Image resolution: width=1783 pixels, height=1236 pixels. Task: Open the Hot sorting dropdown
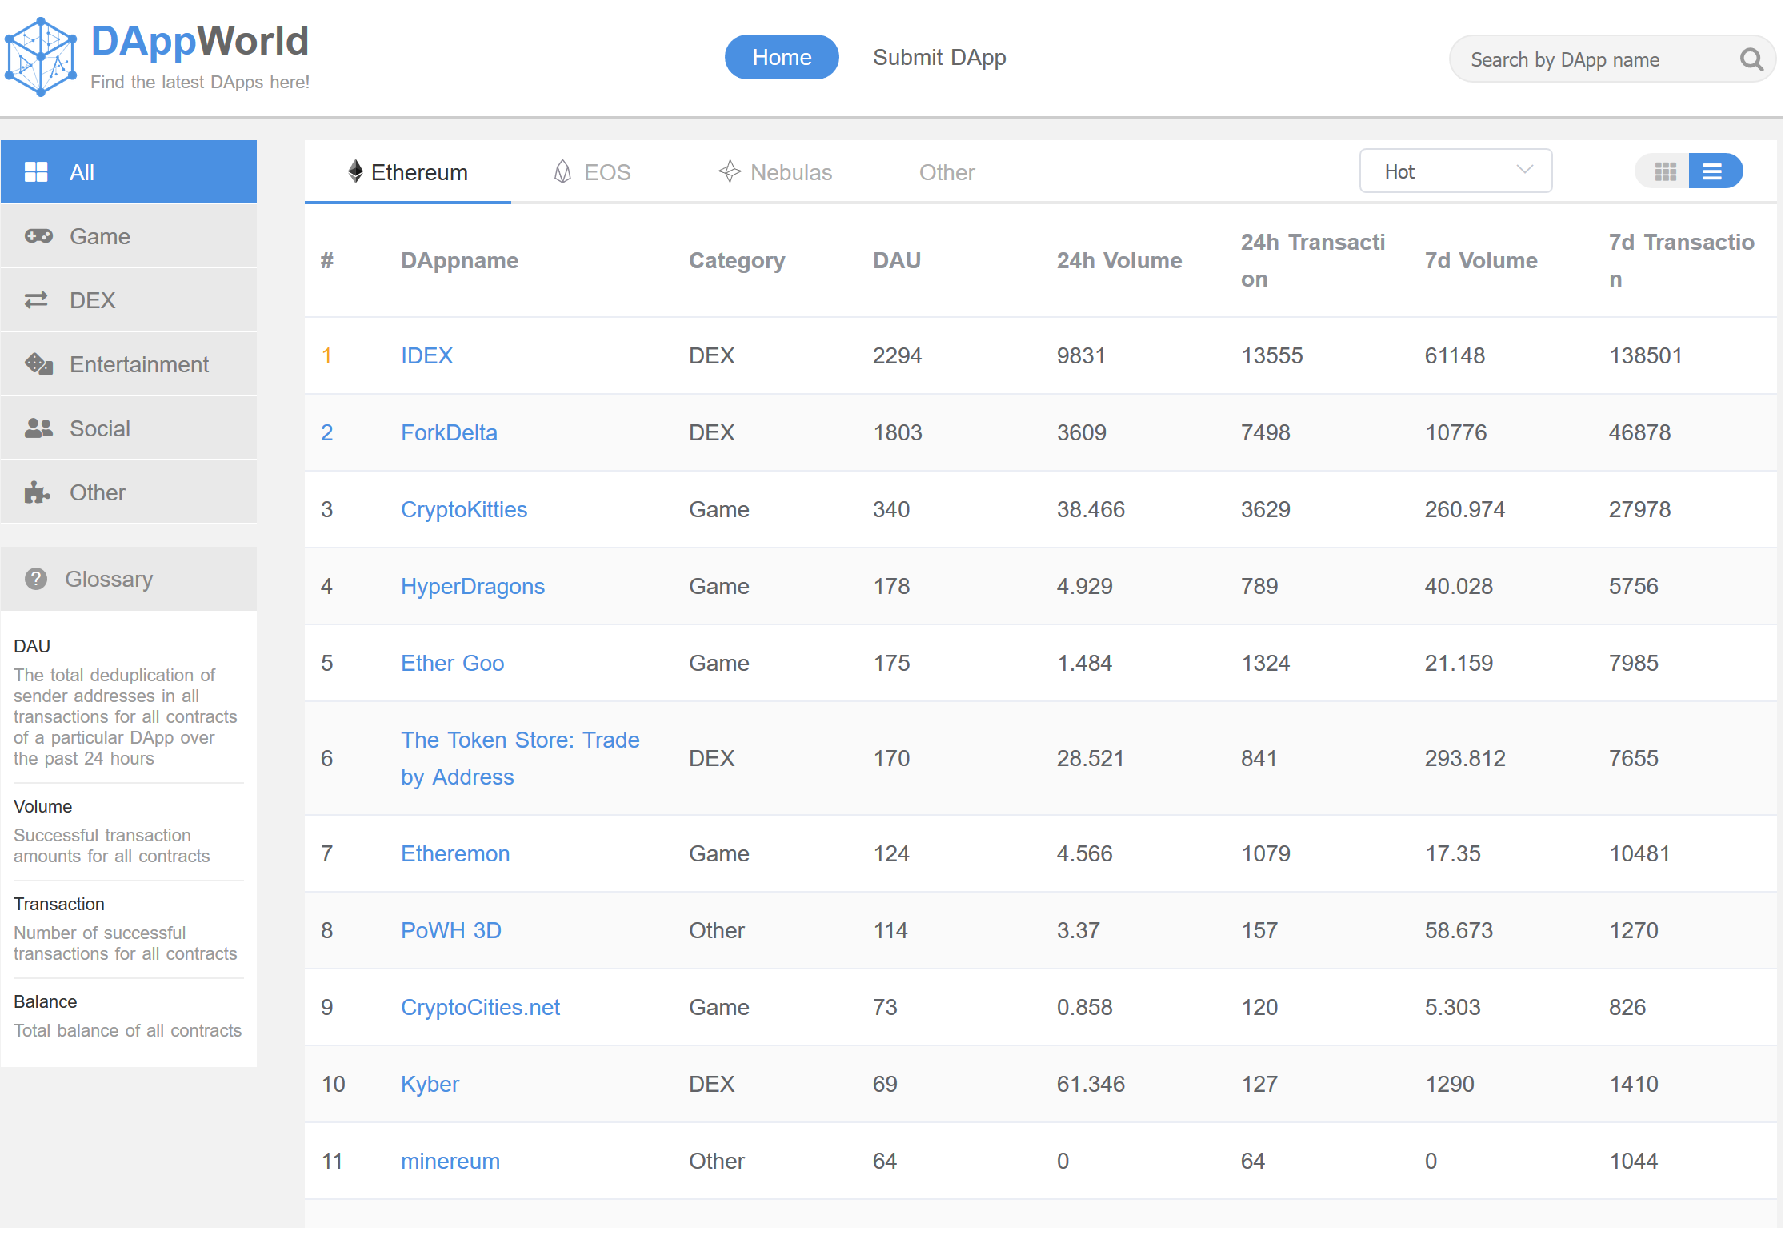pos(1455,172)
